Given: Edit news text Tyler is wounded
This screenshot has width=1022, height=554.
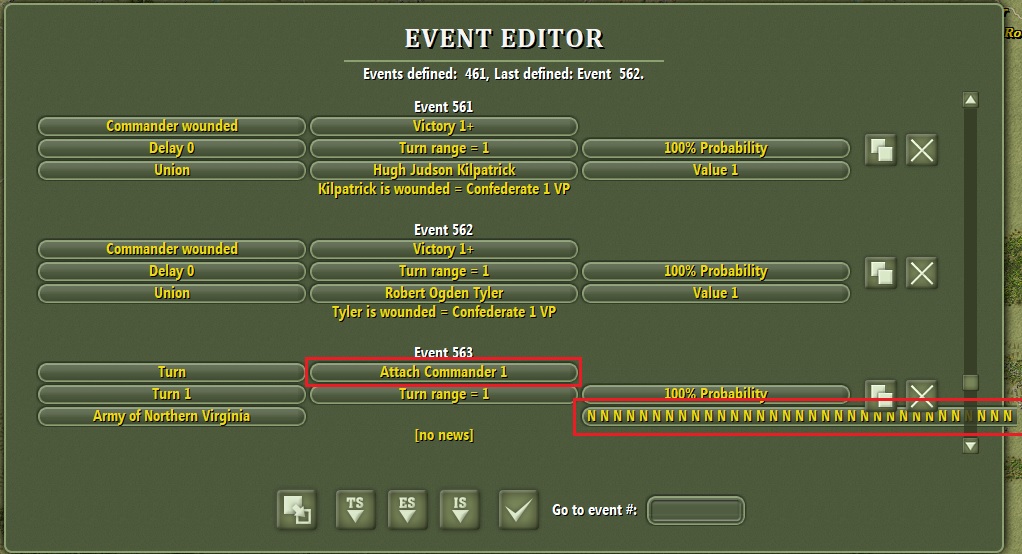Looking at the screenshot, I should pyautogui.click(x=443, y=312).
